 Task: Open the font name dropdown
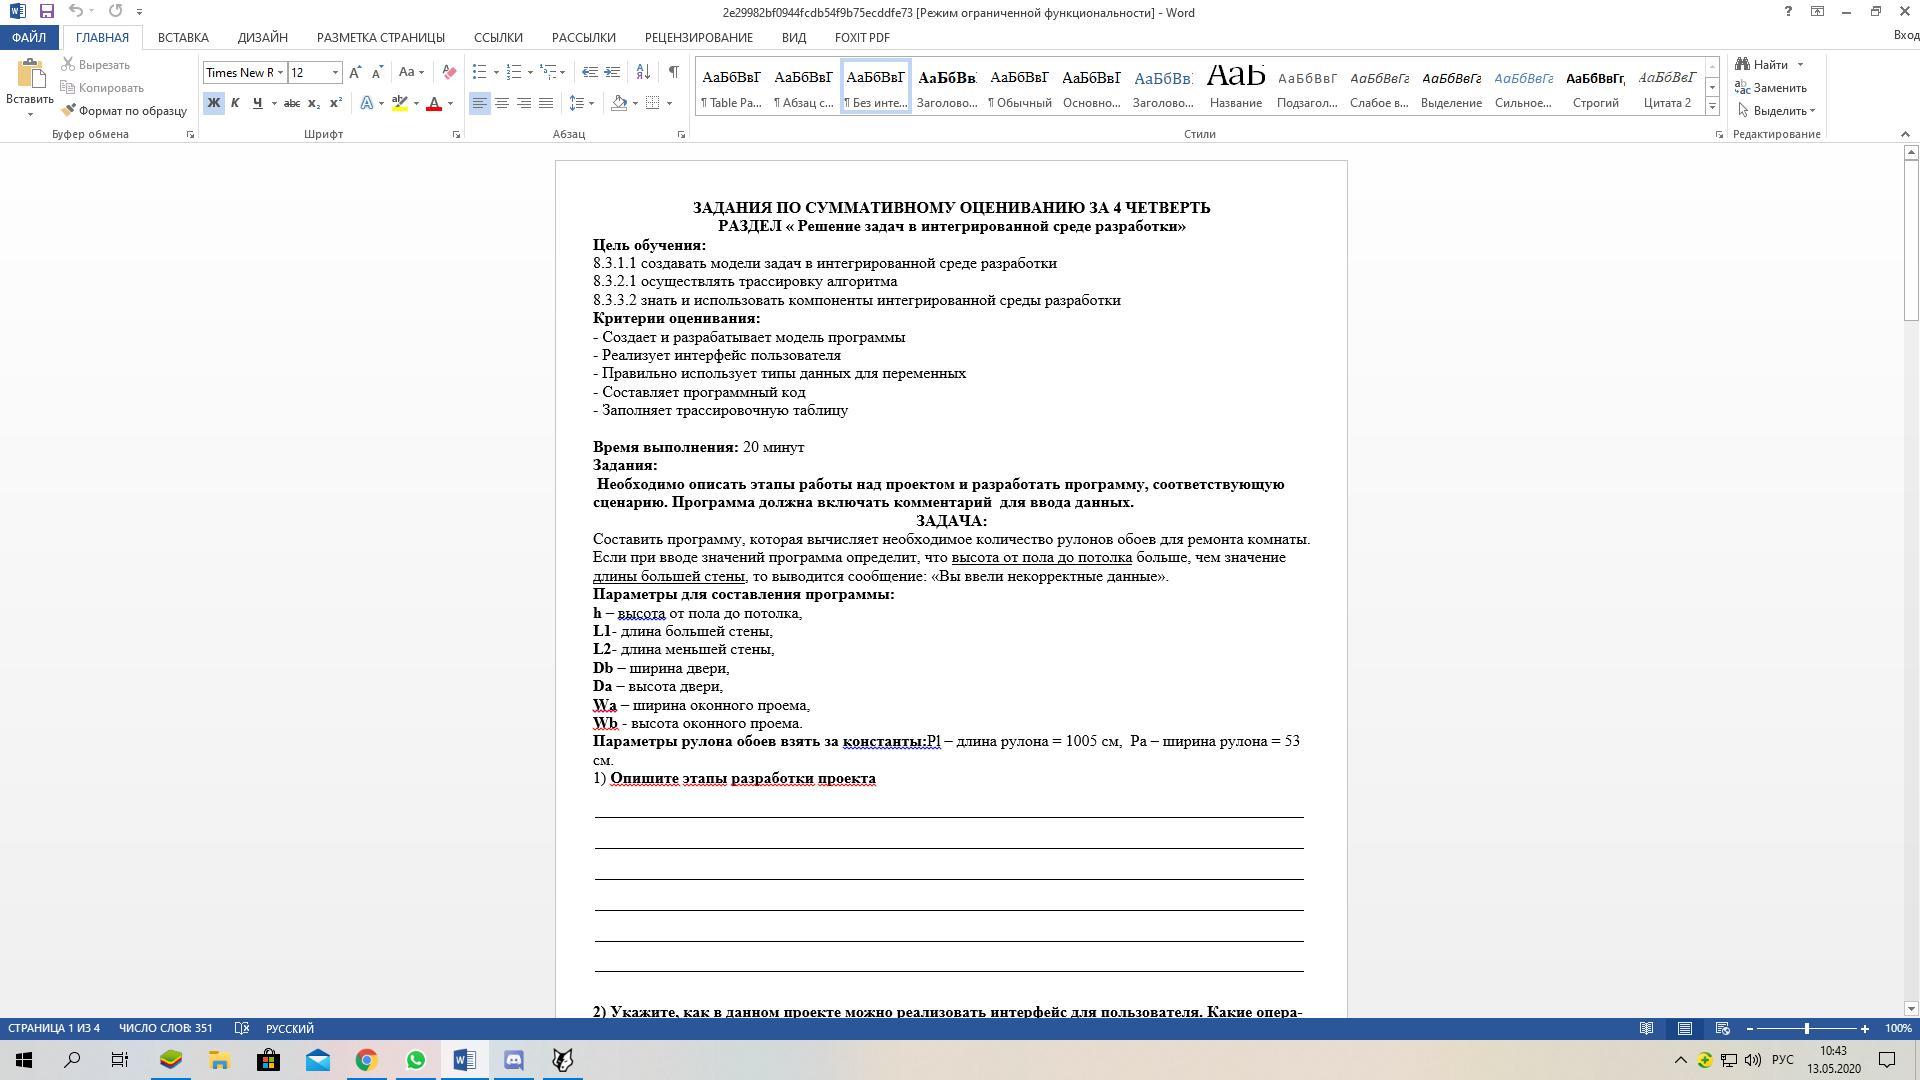click(281, 72)
